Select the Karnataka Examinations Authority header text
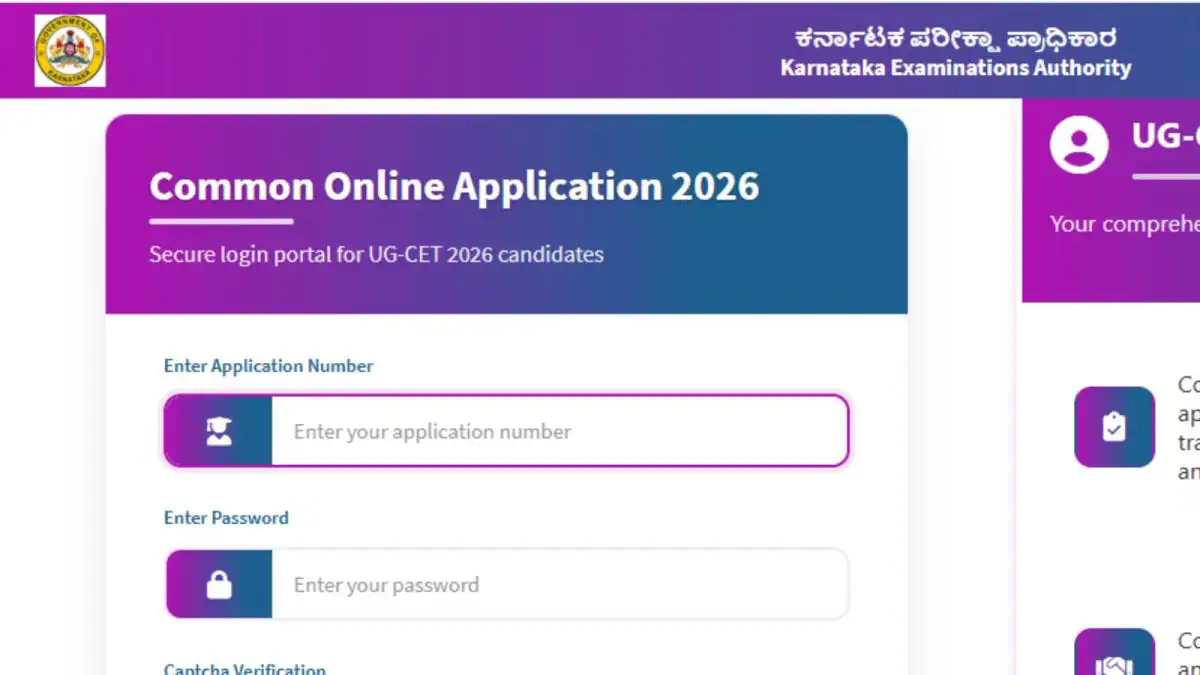Image resolution: width=1200 pixels, height=675 pixels. click(x=956, y=68)
